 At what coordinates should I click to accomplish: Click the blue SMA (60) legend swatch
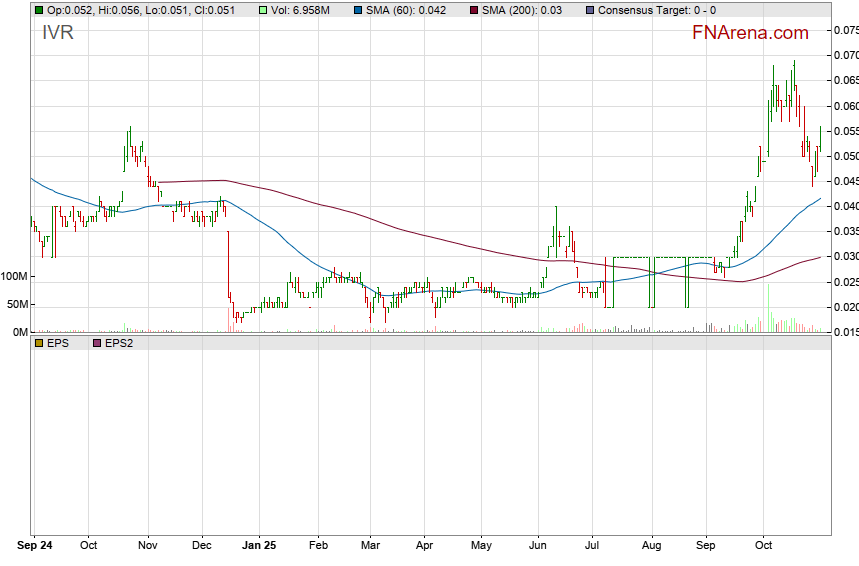pos(358,10)
